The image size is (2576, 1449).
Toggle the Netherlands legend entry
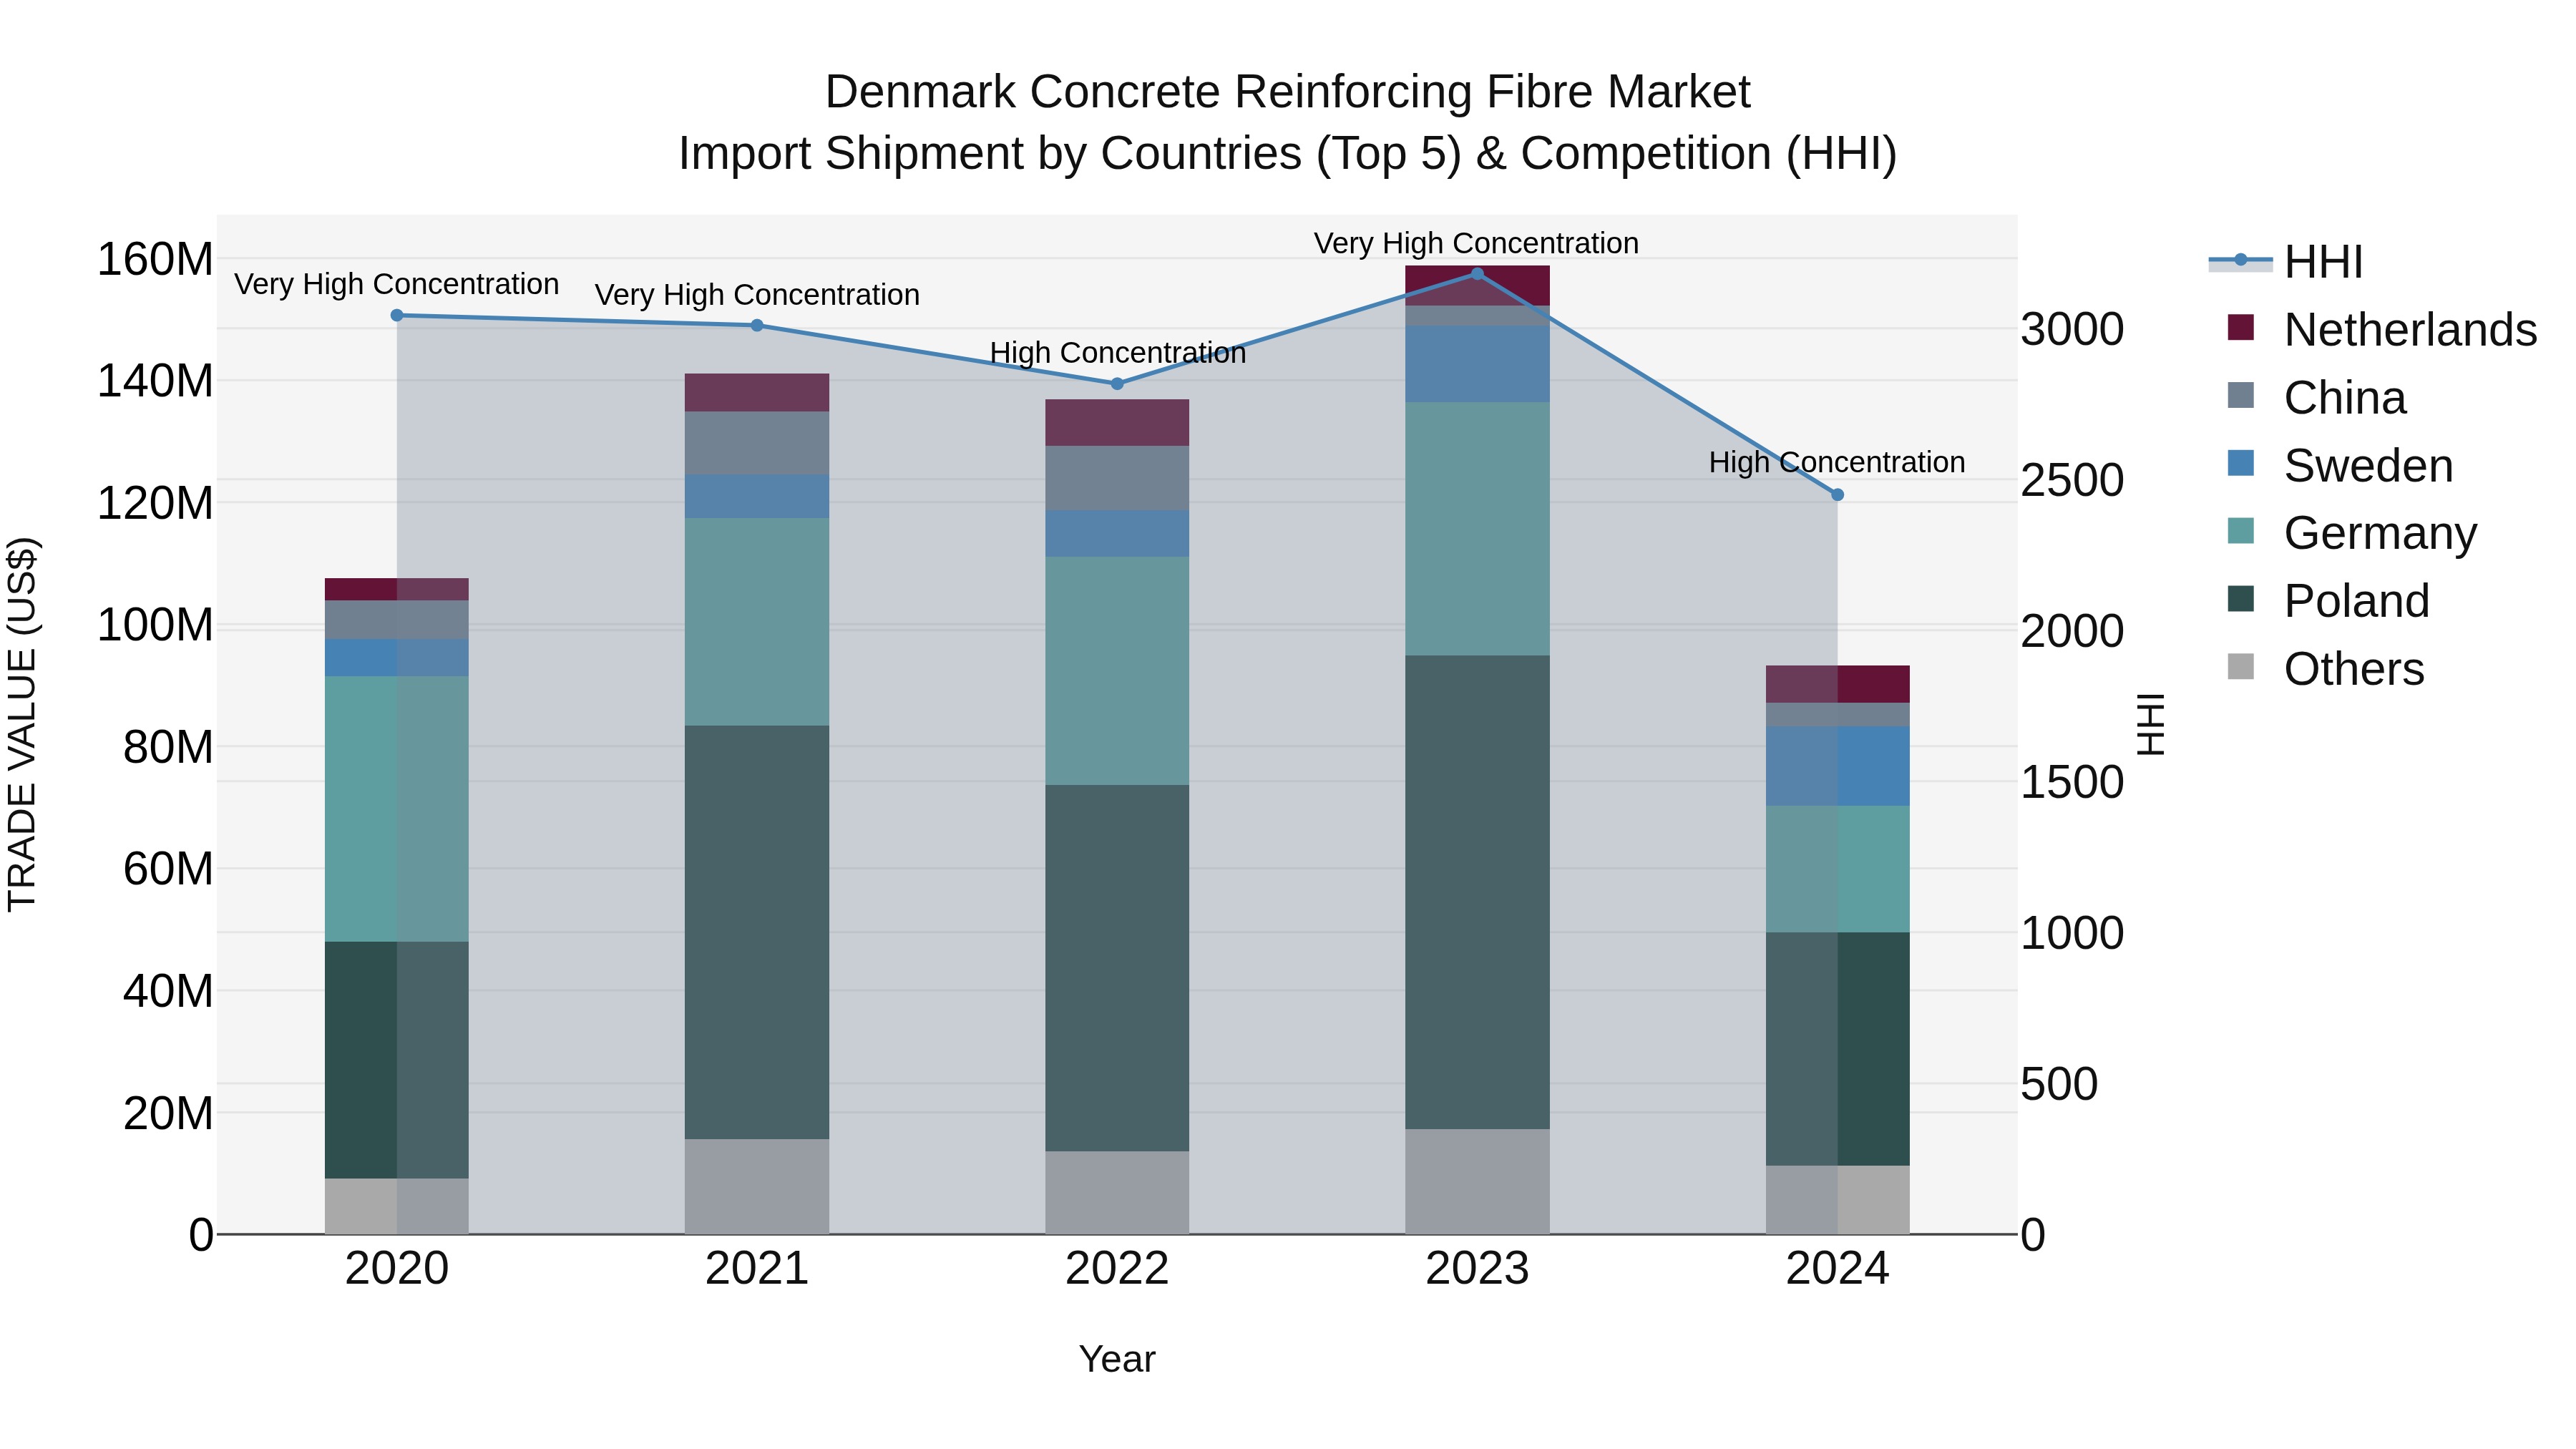[x=2382, y=329]
